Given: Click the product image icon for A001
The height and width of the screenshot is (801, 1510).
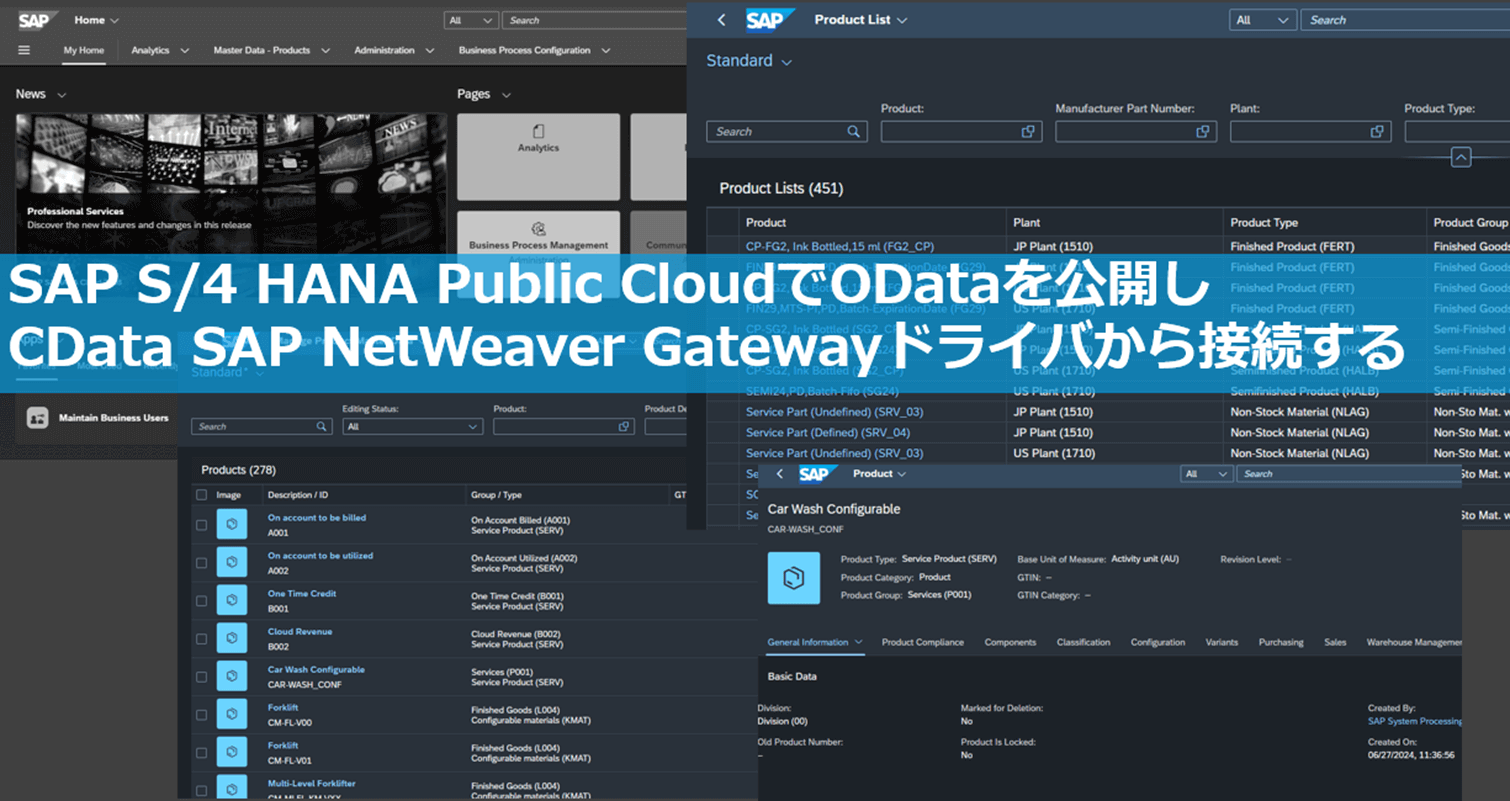Looking at the screenshot, I should (232, 525).
